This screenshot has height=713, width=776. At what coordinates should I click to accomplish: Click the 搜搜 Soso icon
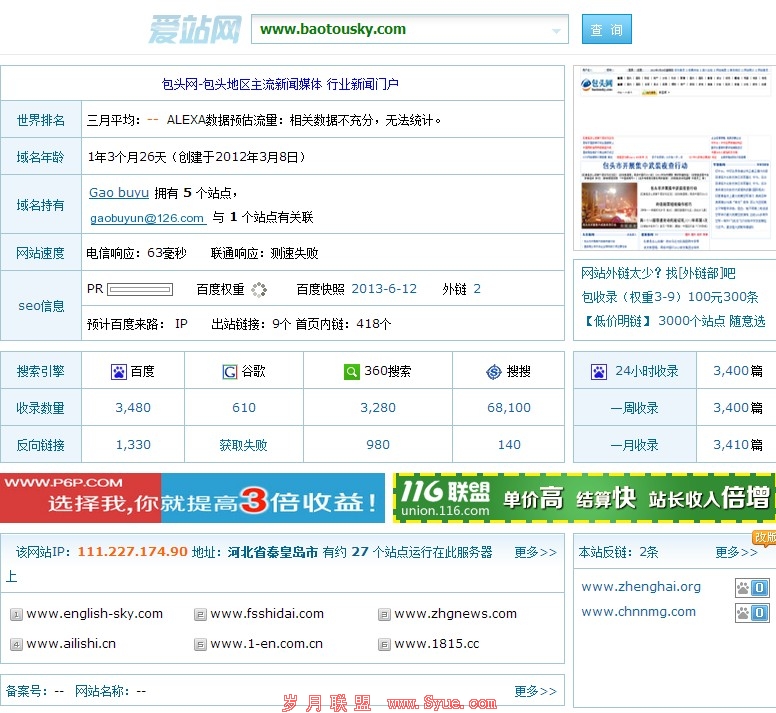[493, 372]
